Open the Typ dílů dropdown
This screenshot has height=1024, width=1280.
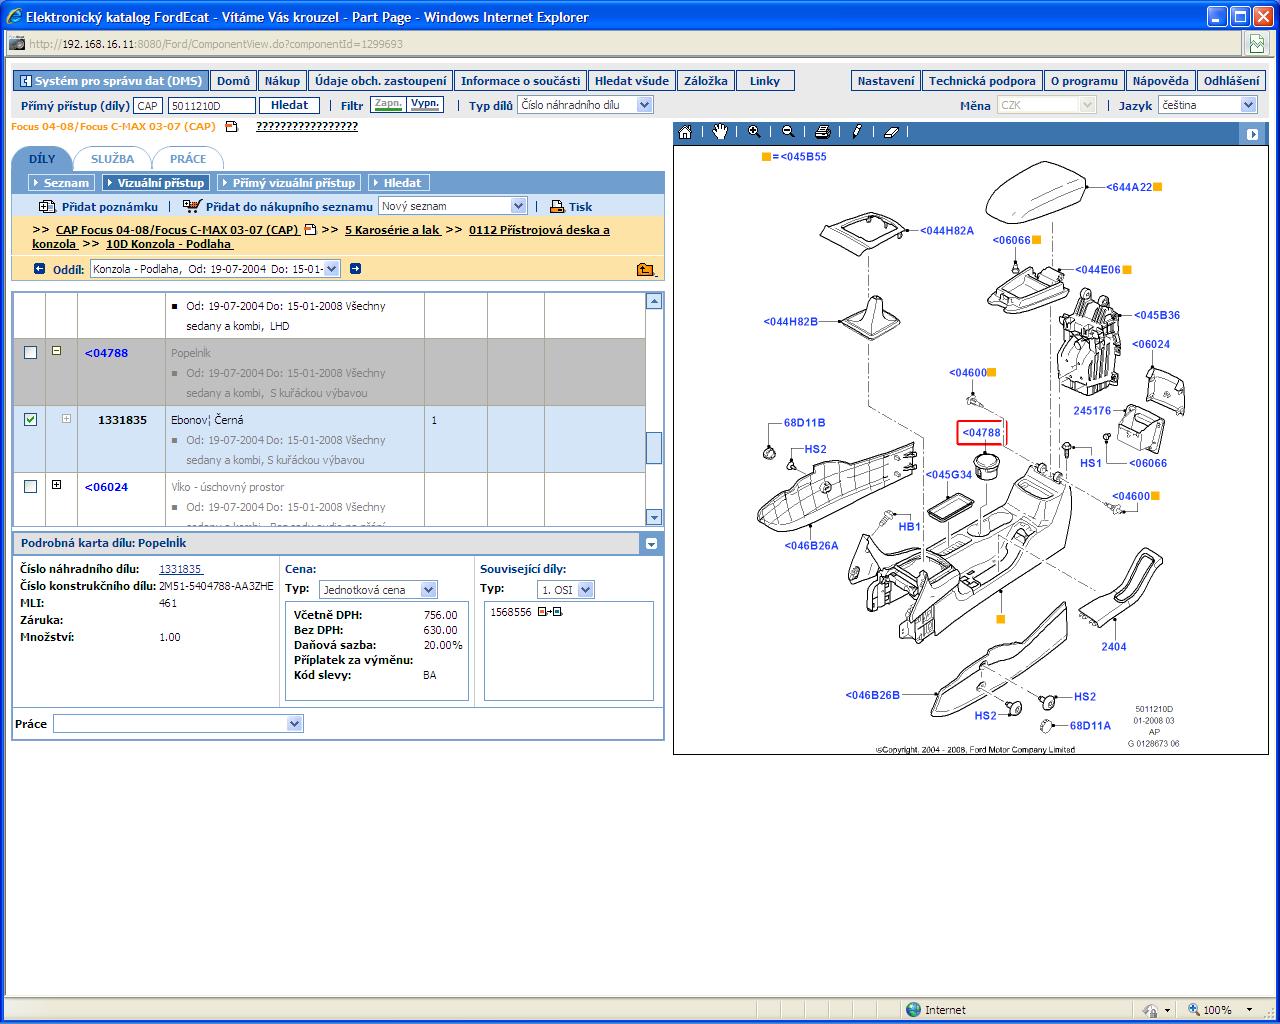pos(644,105)
